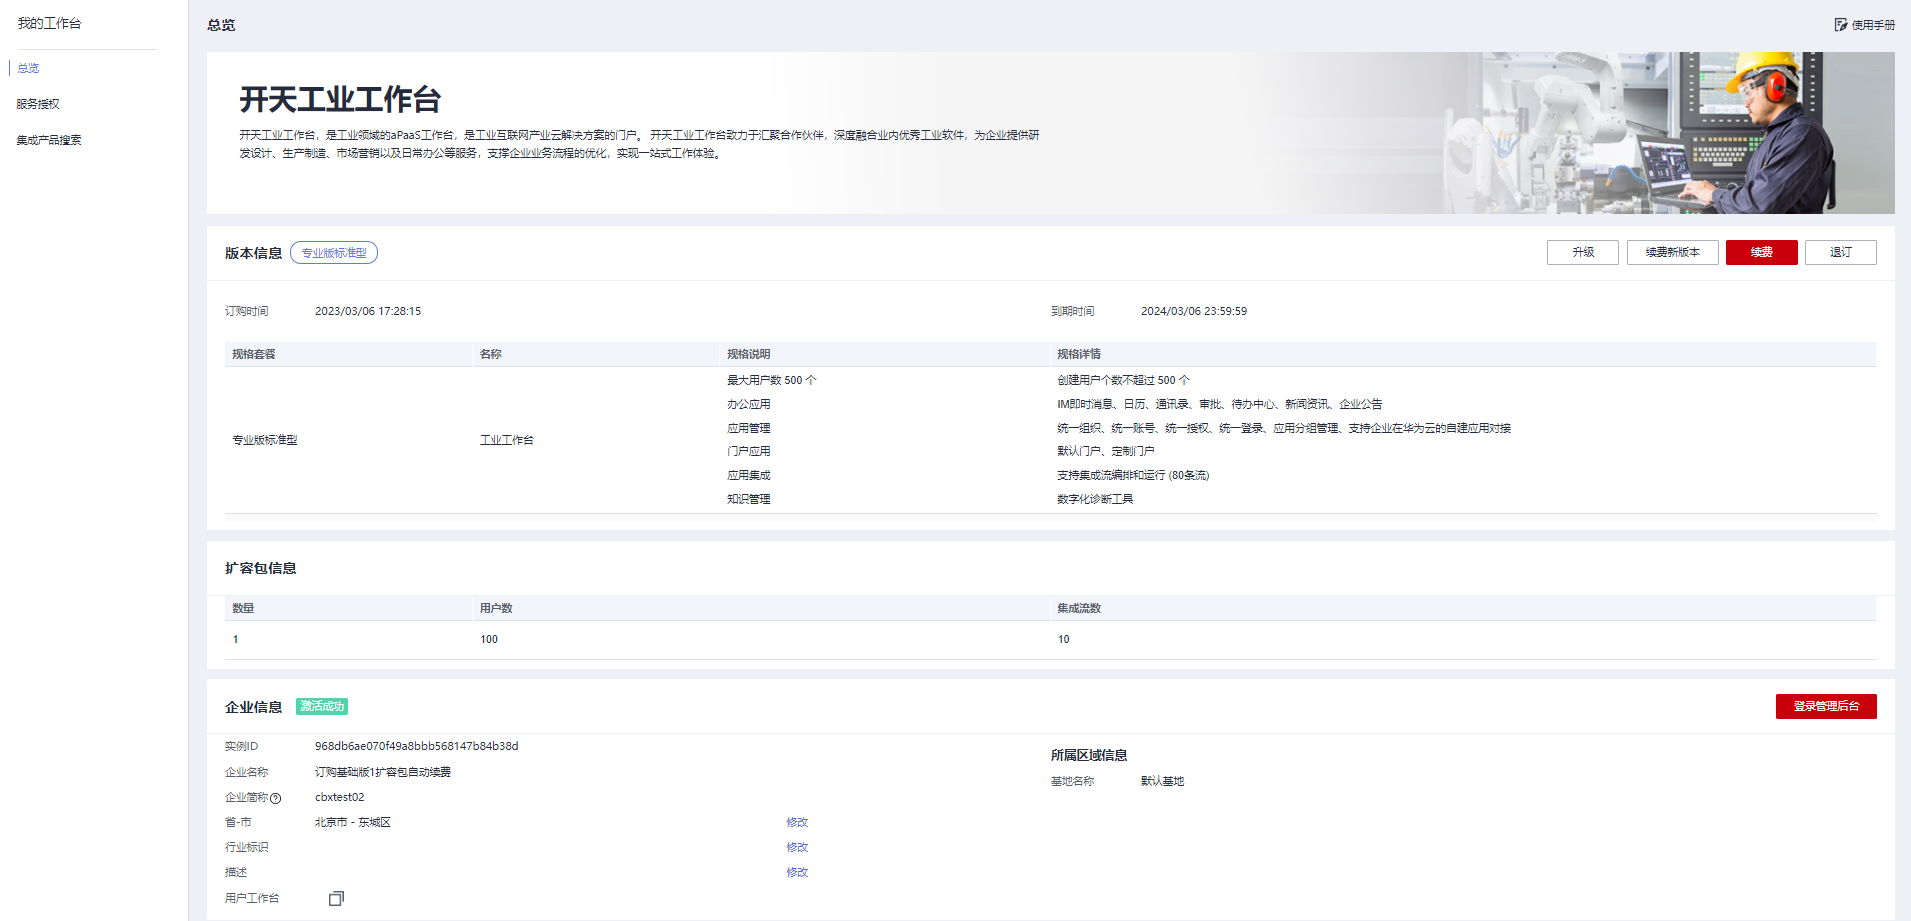
Task: Click the 知识管理 spec row
Action: pos(749,499)
